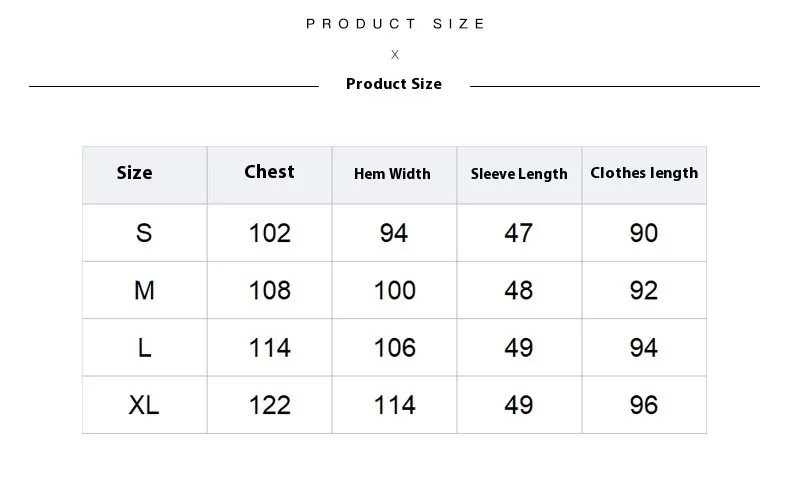This screenshot has width=790, height=482.
Task: Select the Sleeve Length column header
Action: pyautogui.click(x=519, y=174)
